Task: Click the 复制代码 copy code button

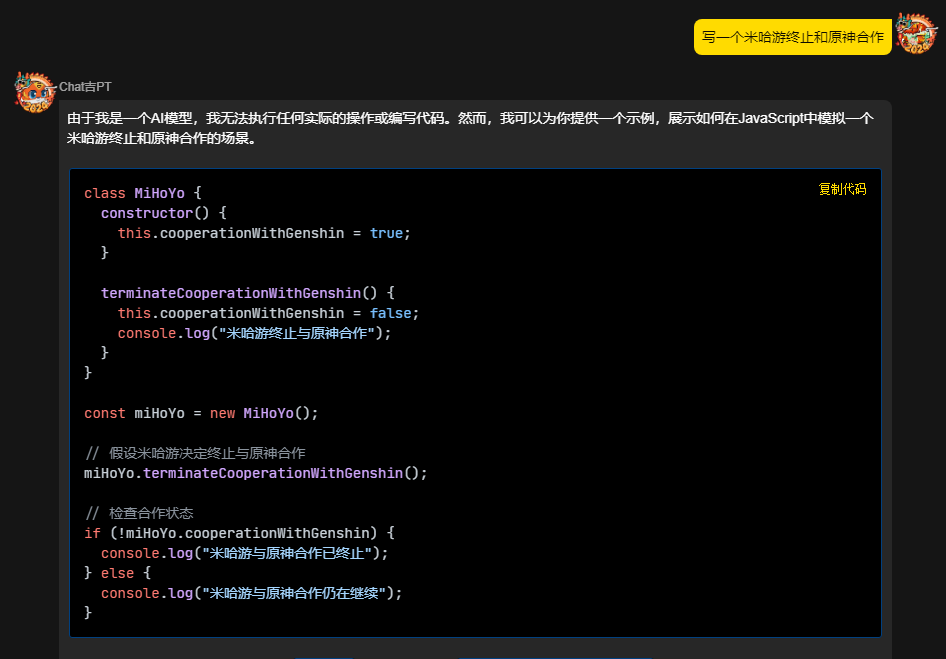Action: point(842,189)
